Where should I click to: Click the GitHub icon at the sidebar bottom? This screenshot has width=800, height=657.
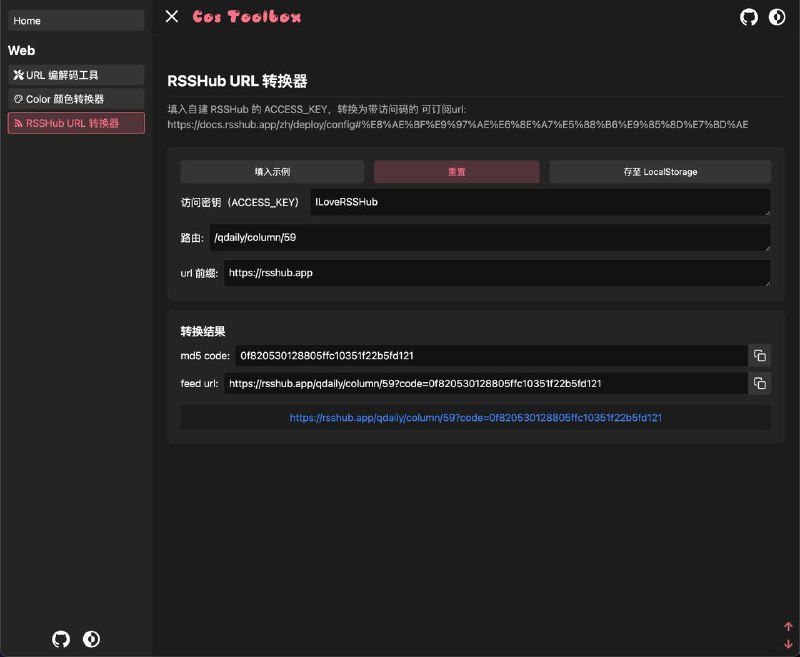[x=61, y=639]
